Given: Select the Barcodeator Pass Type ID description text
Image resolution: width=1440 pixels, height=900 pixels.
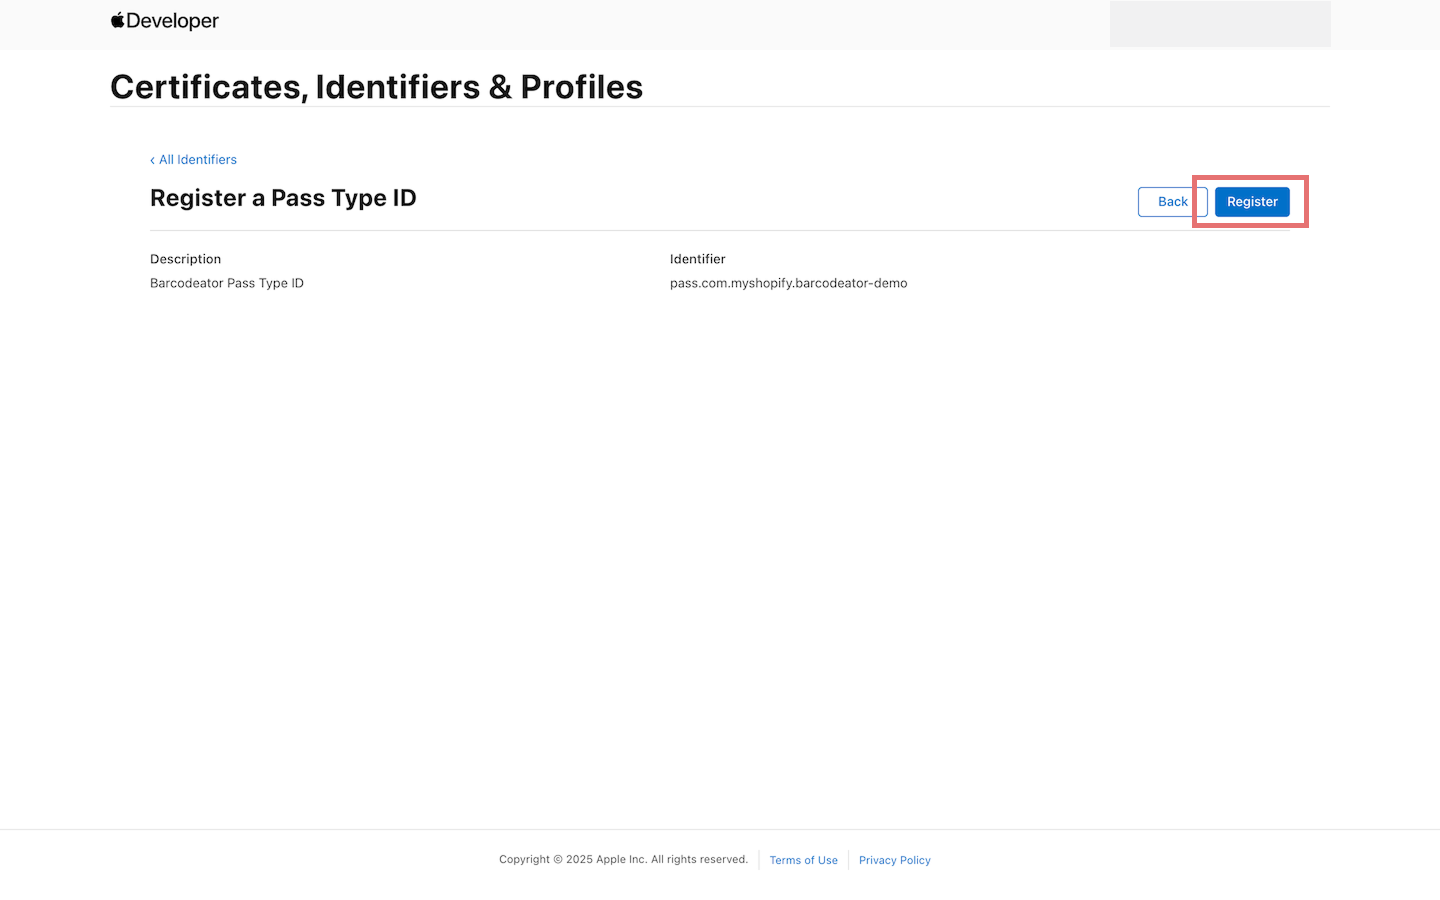Looking at the screenshot, I should 226,283.
